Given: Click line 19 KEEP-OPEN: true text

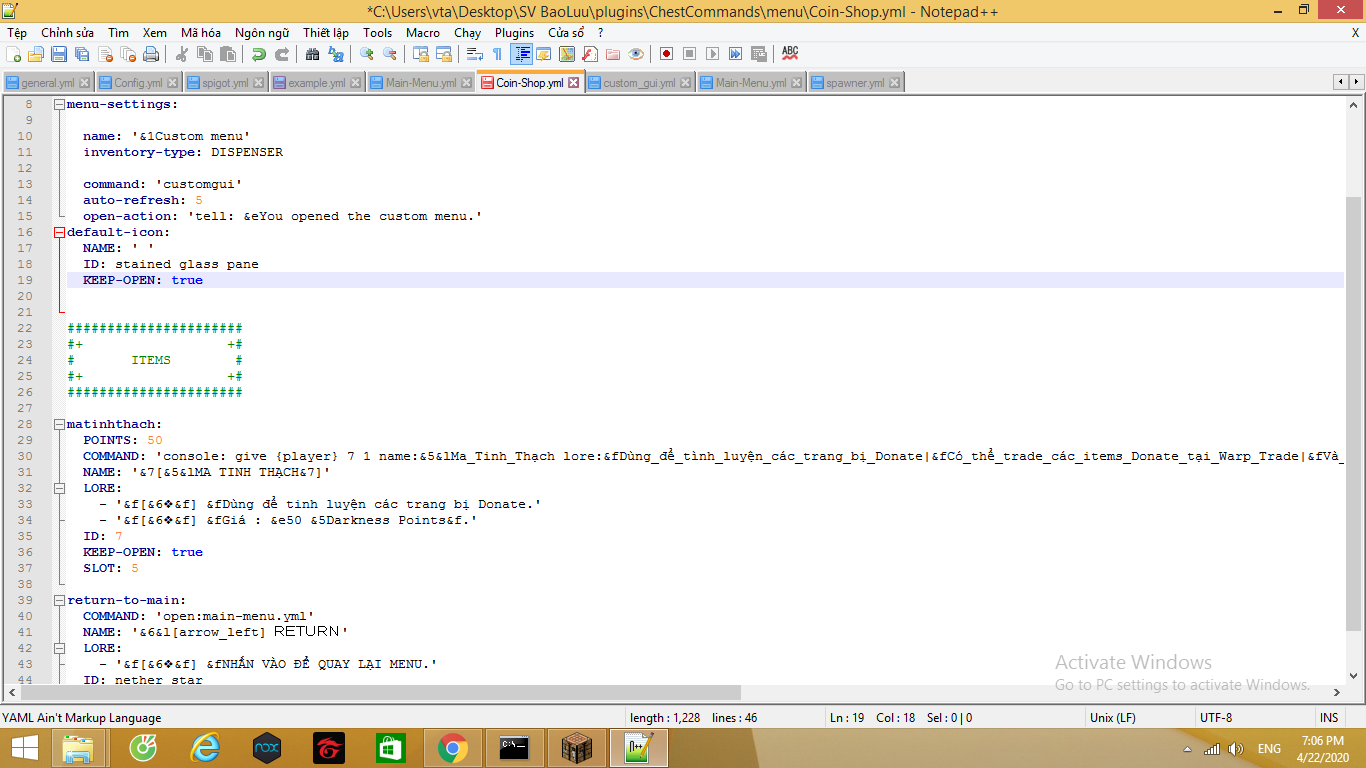Looking at the screenshot, I should coord(143,280).
